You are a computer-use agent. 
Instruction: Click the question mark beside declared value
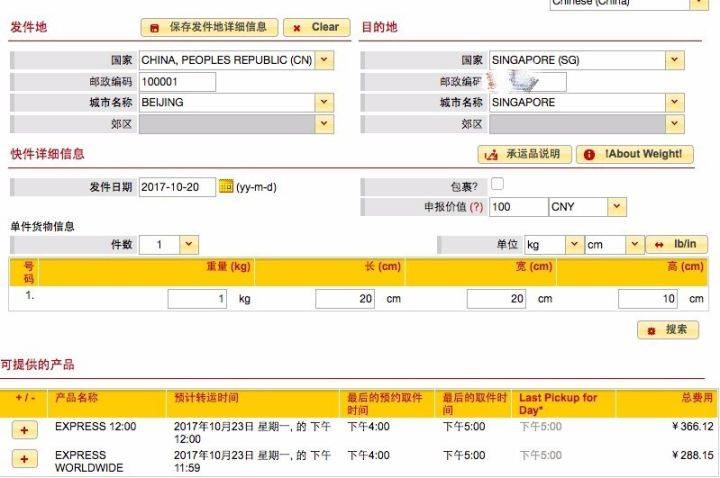pos(476,207)
